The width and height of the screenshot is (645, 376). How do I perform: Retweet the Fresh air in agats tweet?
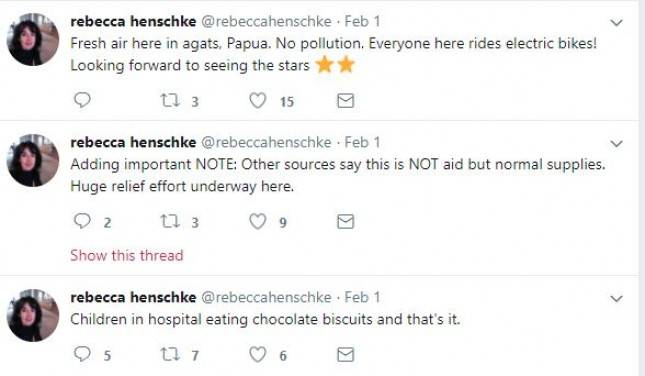(169, 100)
